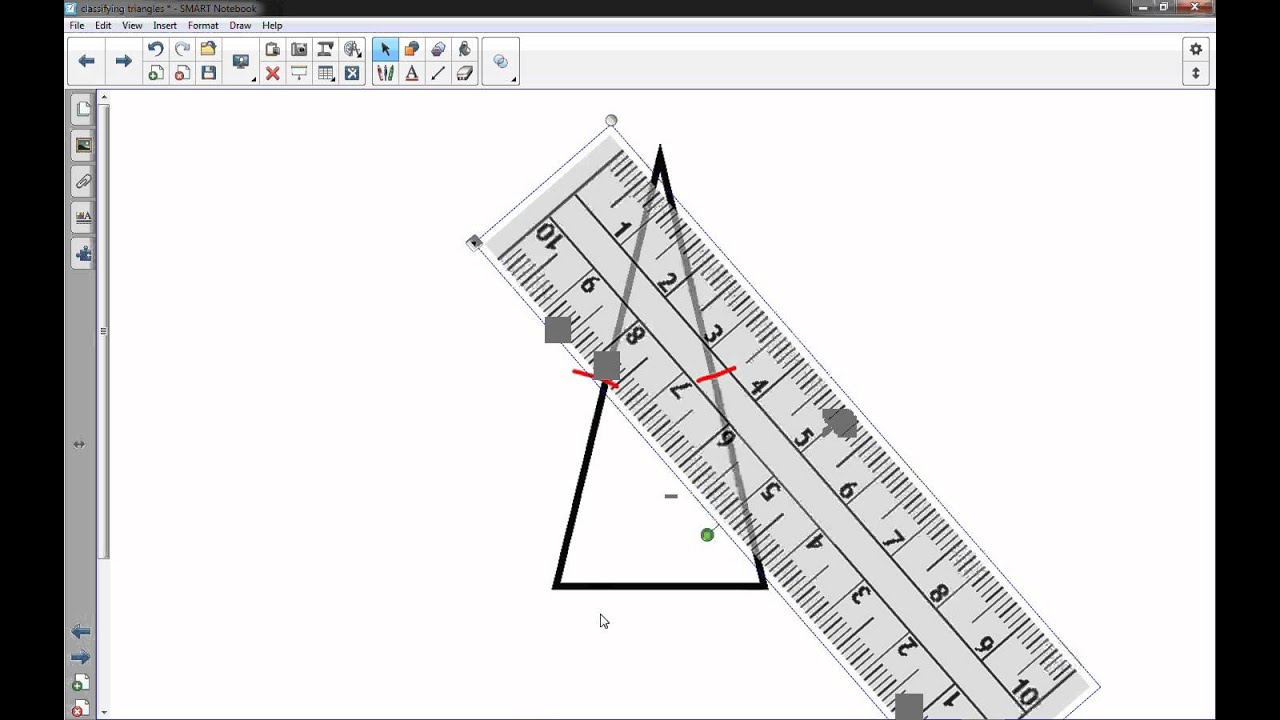This screenshot has width=1280, height=720.
Task: Select the Lines tool
Action: click(438, 73)
